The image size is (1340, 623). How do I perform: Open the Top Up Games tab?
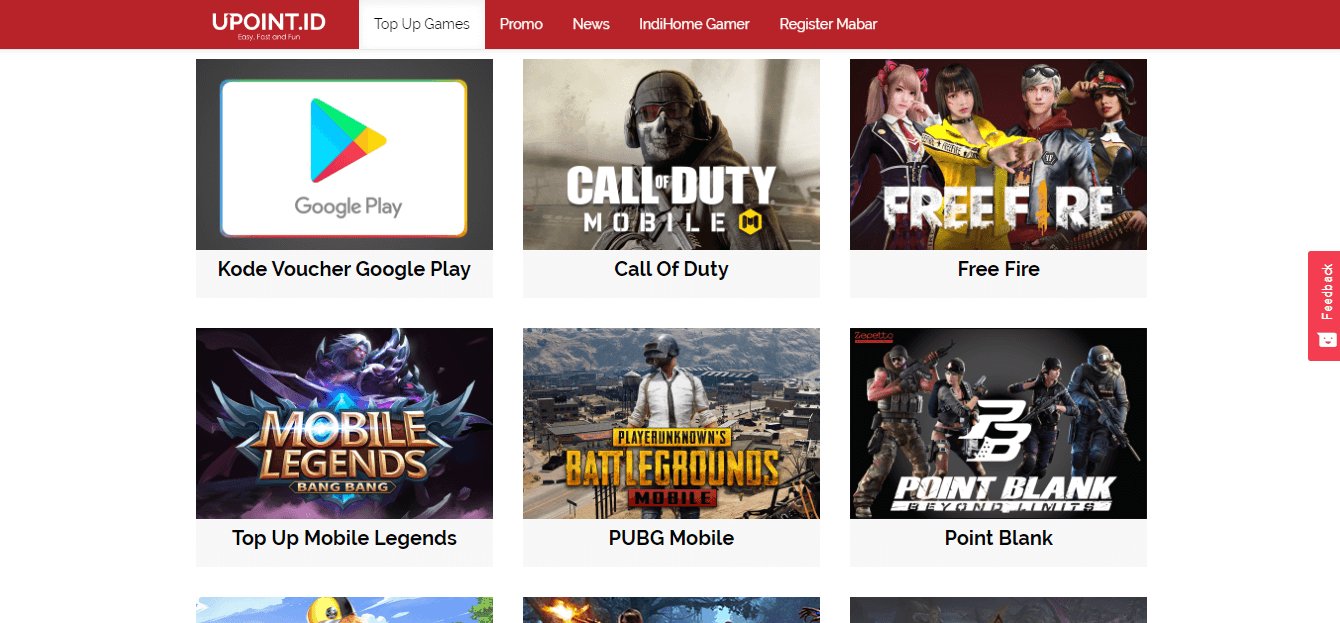(x=422, y=24)
